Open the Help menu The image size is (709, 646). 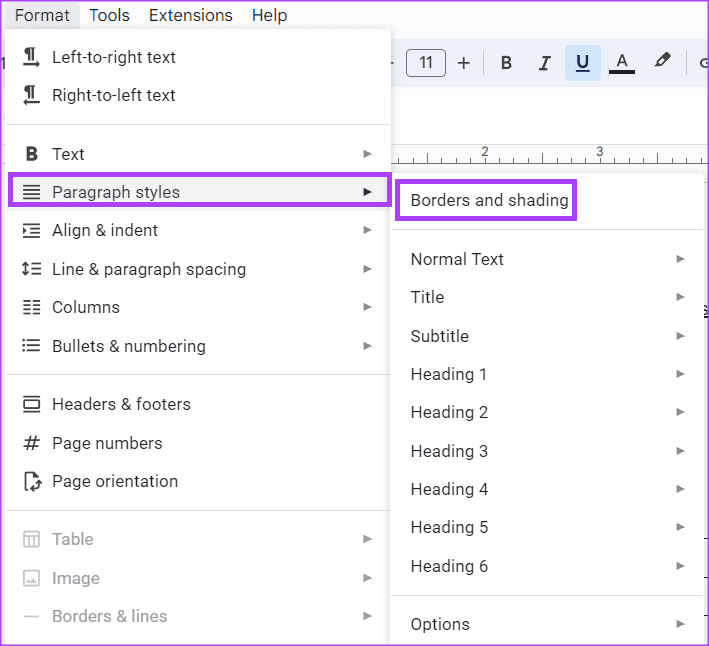click(x=269, y=15)
